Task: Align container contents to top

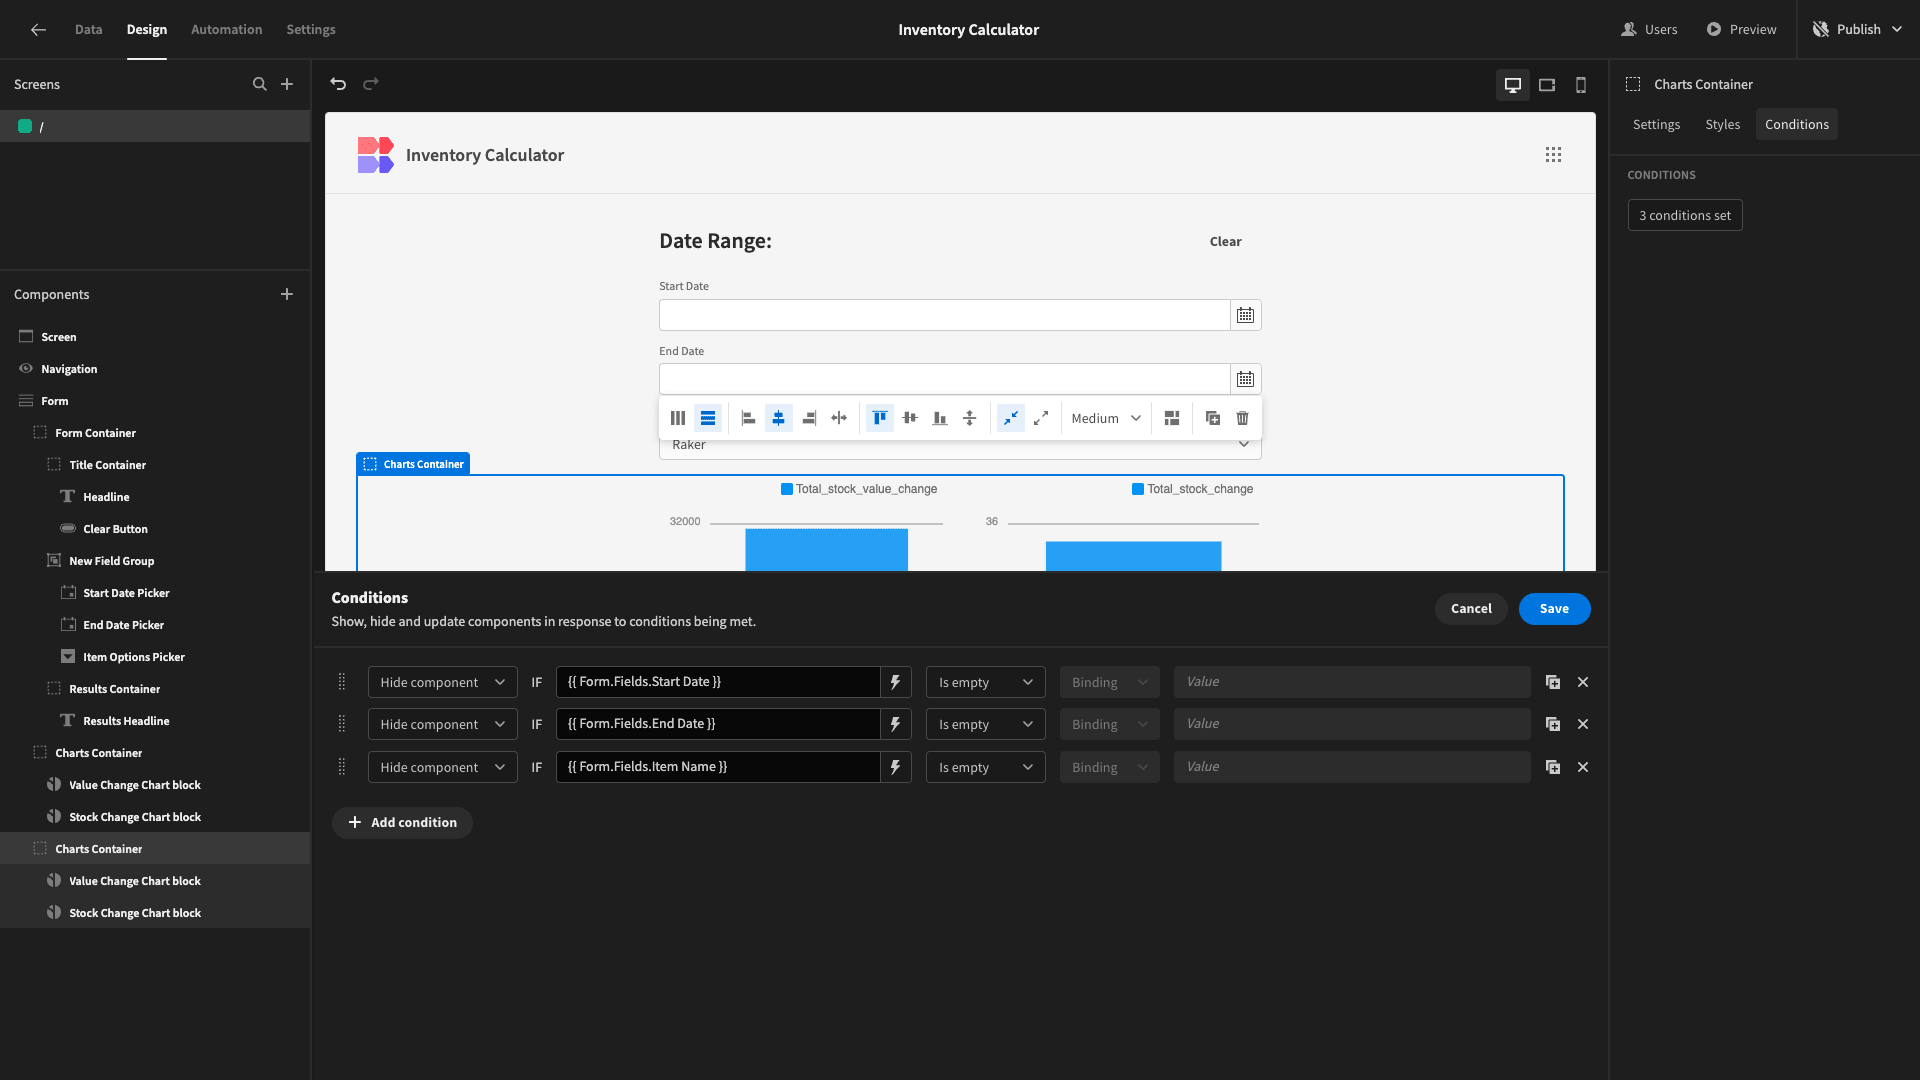Action: (x=880, y=418)
